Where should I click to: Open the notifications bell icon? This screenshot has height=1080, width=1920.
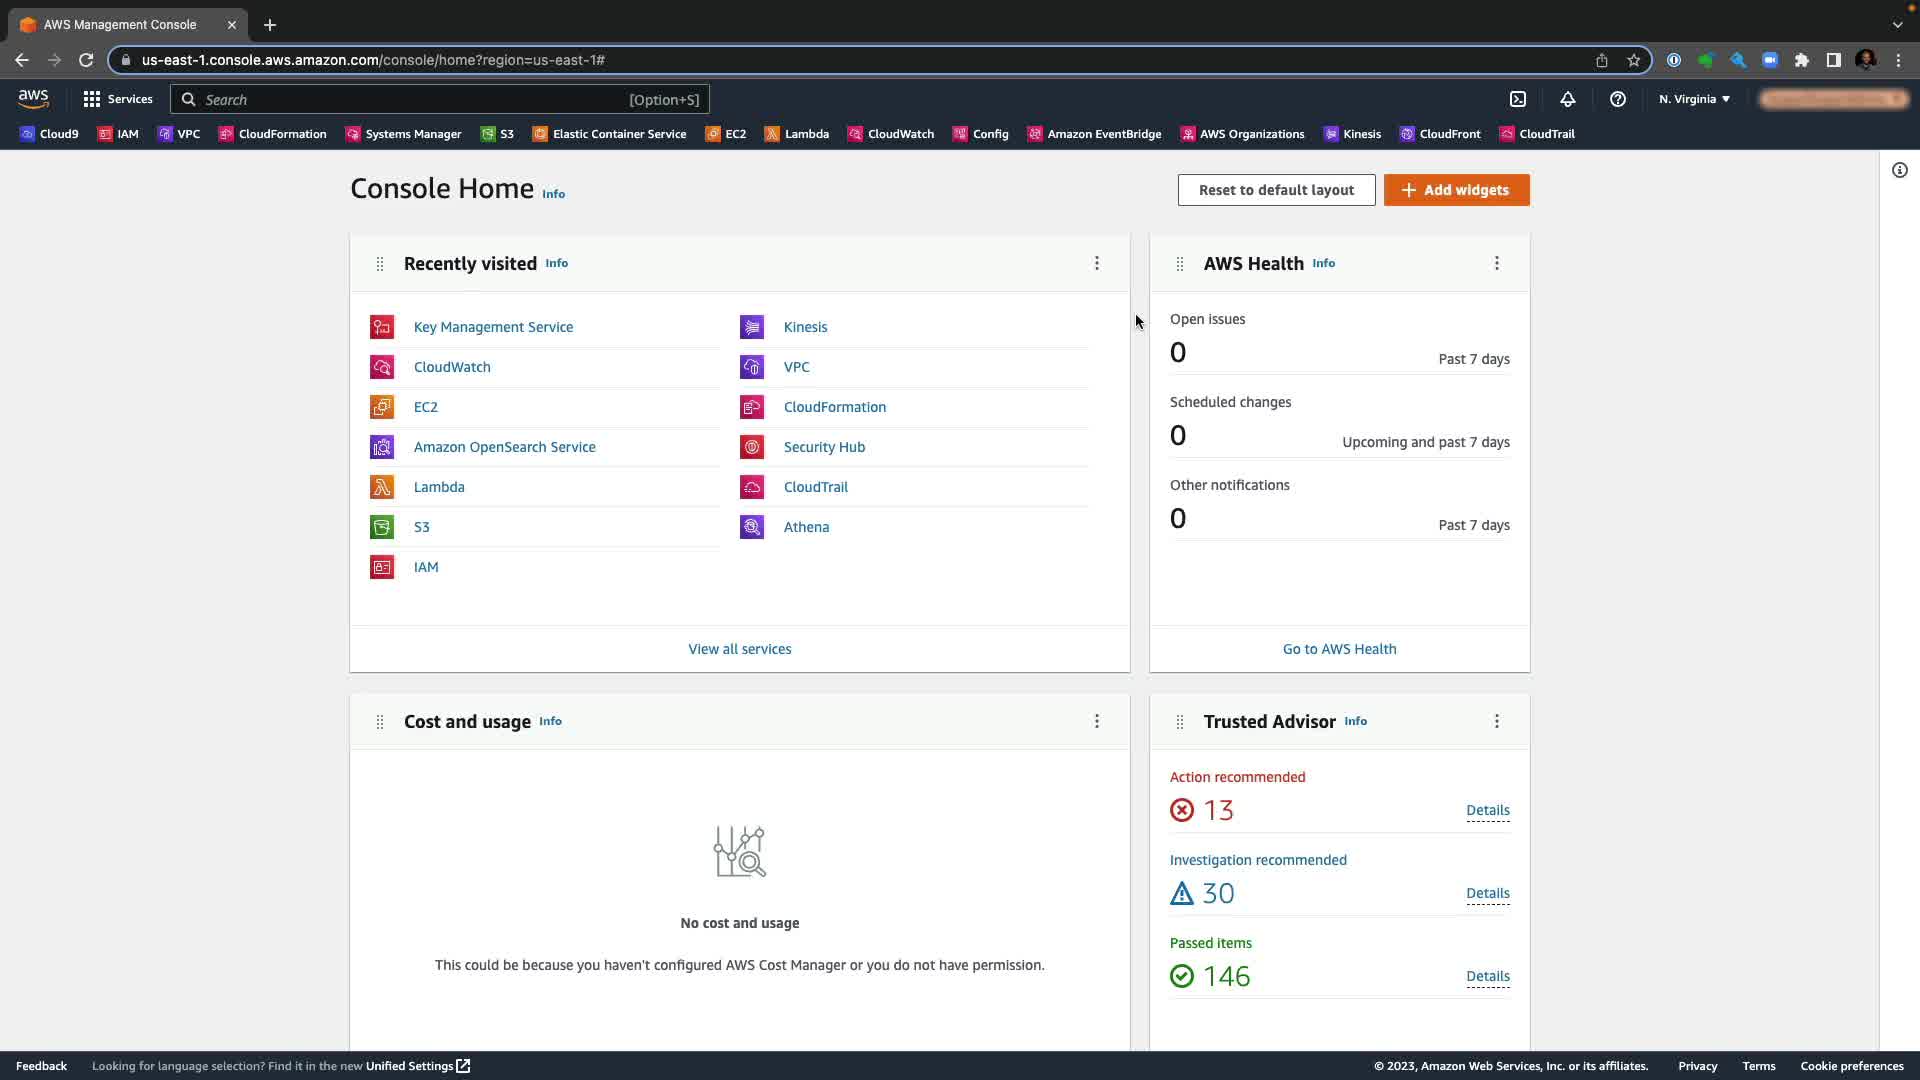tap(1567, 99)
